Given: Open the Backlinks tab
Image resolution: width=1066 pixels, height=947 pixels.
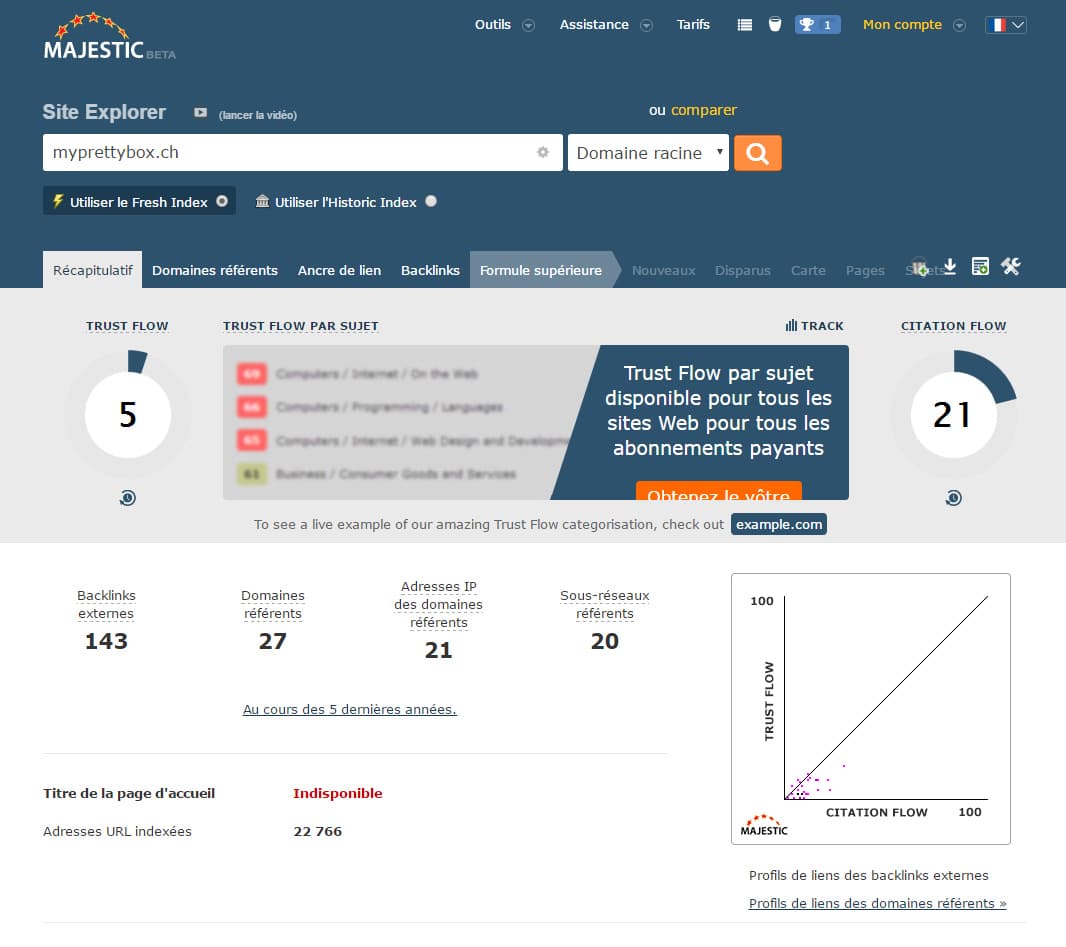Looking at the screenshot, I should [x=430, y=270].
